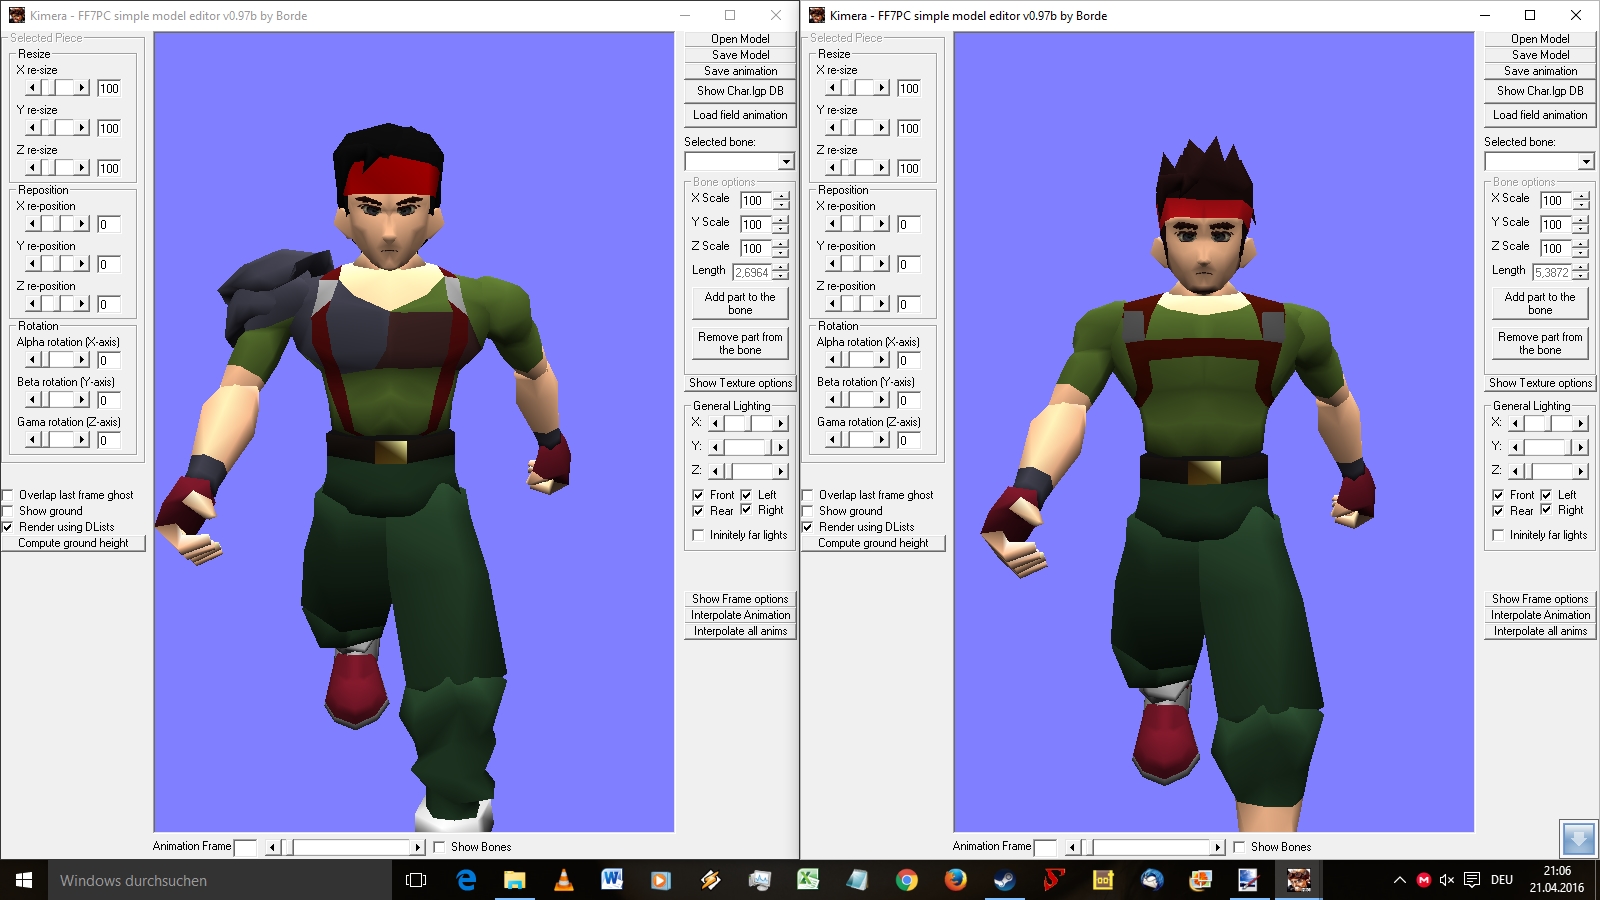
Task: Click the muted volume tray icon
Action: [1446, 880]
